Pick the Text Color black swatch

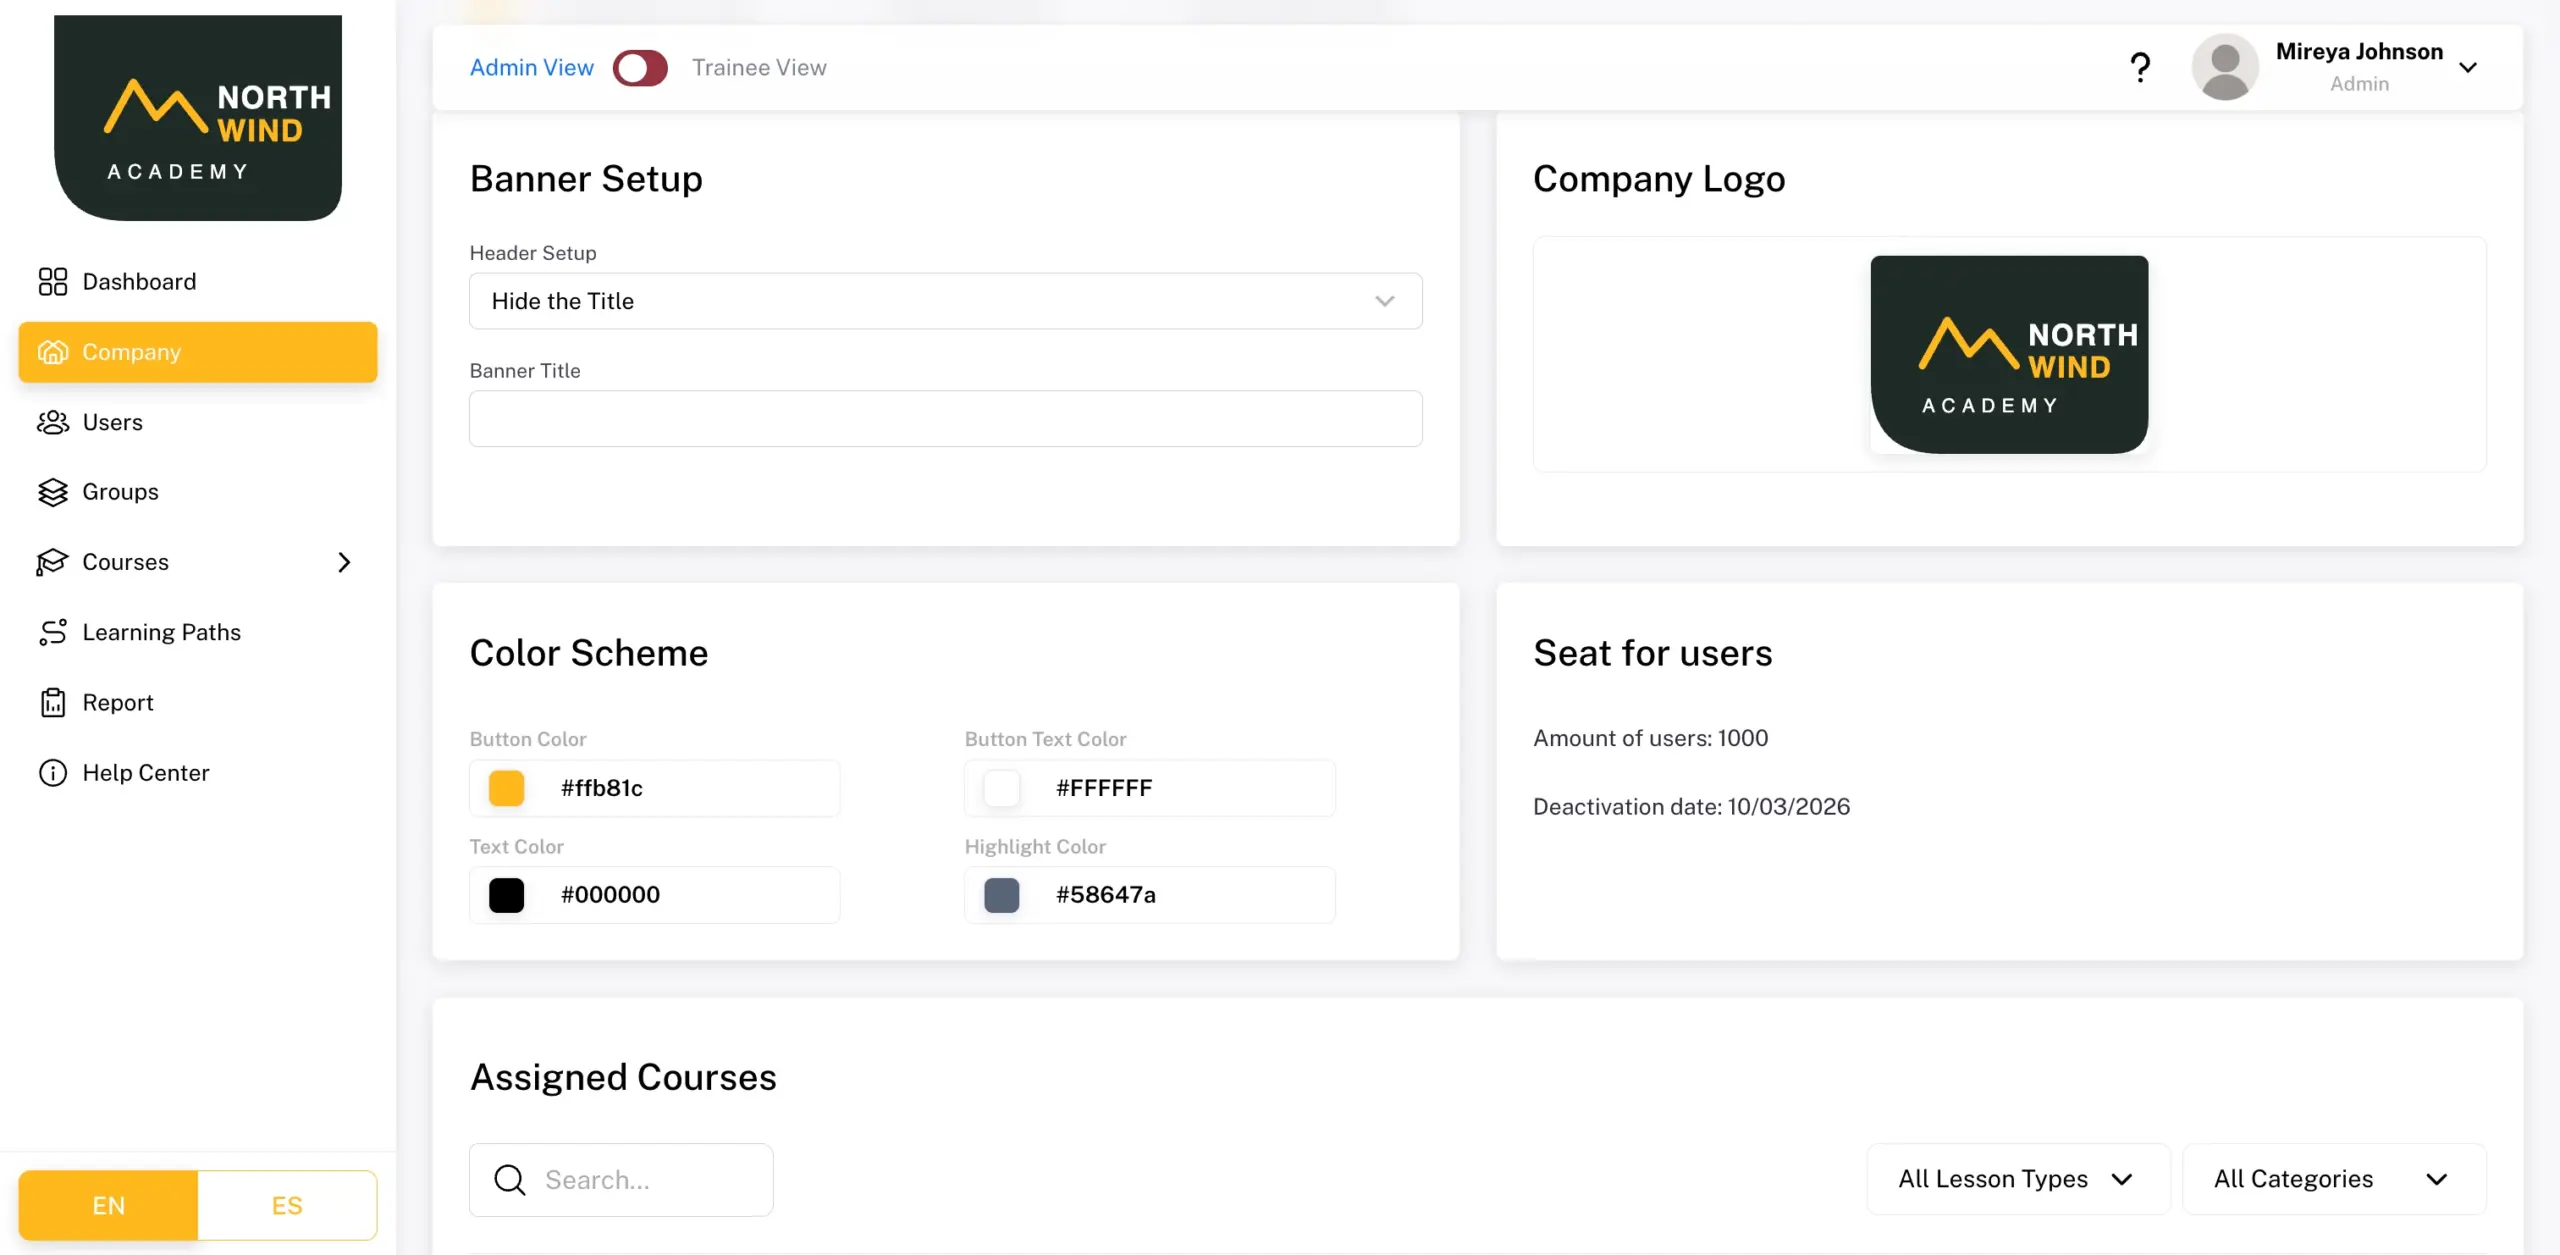(506, 895)
